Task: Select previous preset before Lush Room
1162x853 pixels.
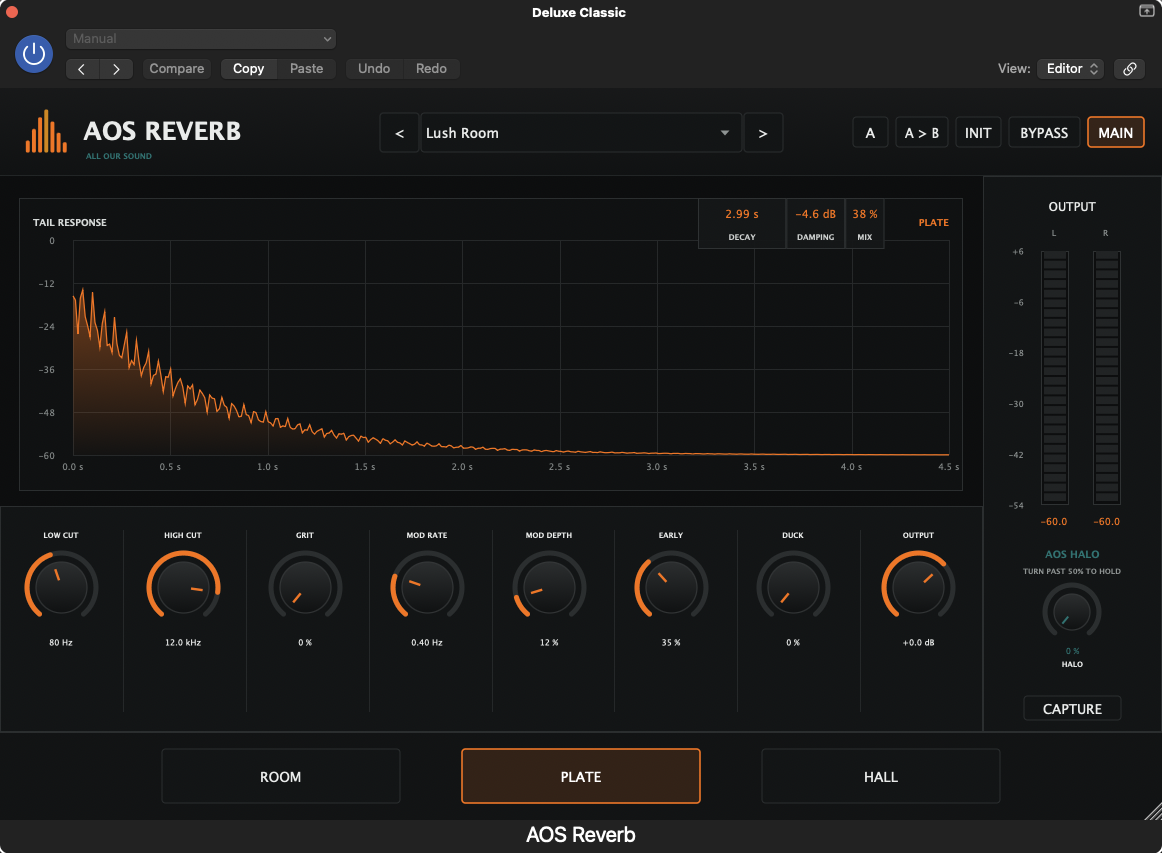Action: (x=399, y=133)
